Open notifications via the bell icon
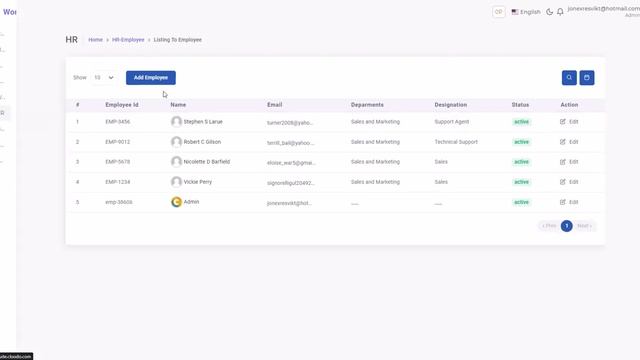 click(x=560, y=12)
